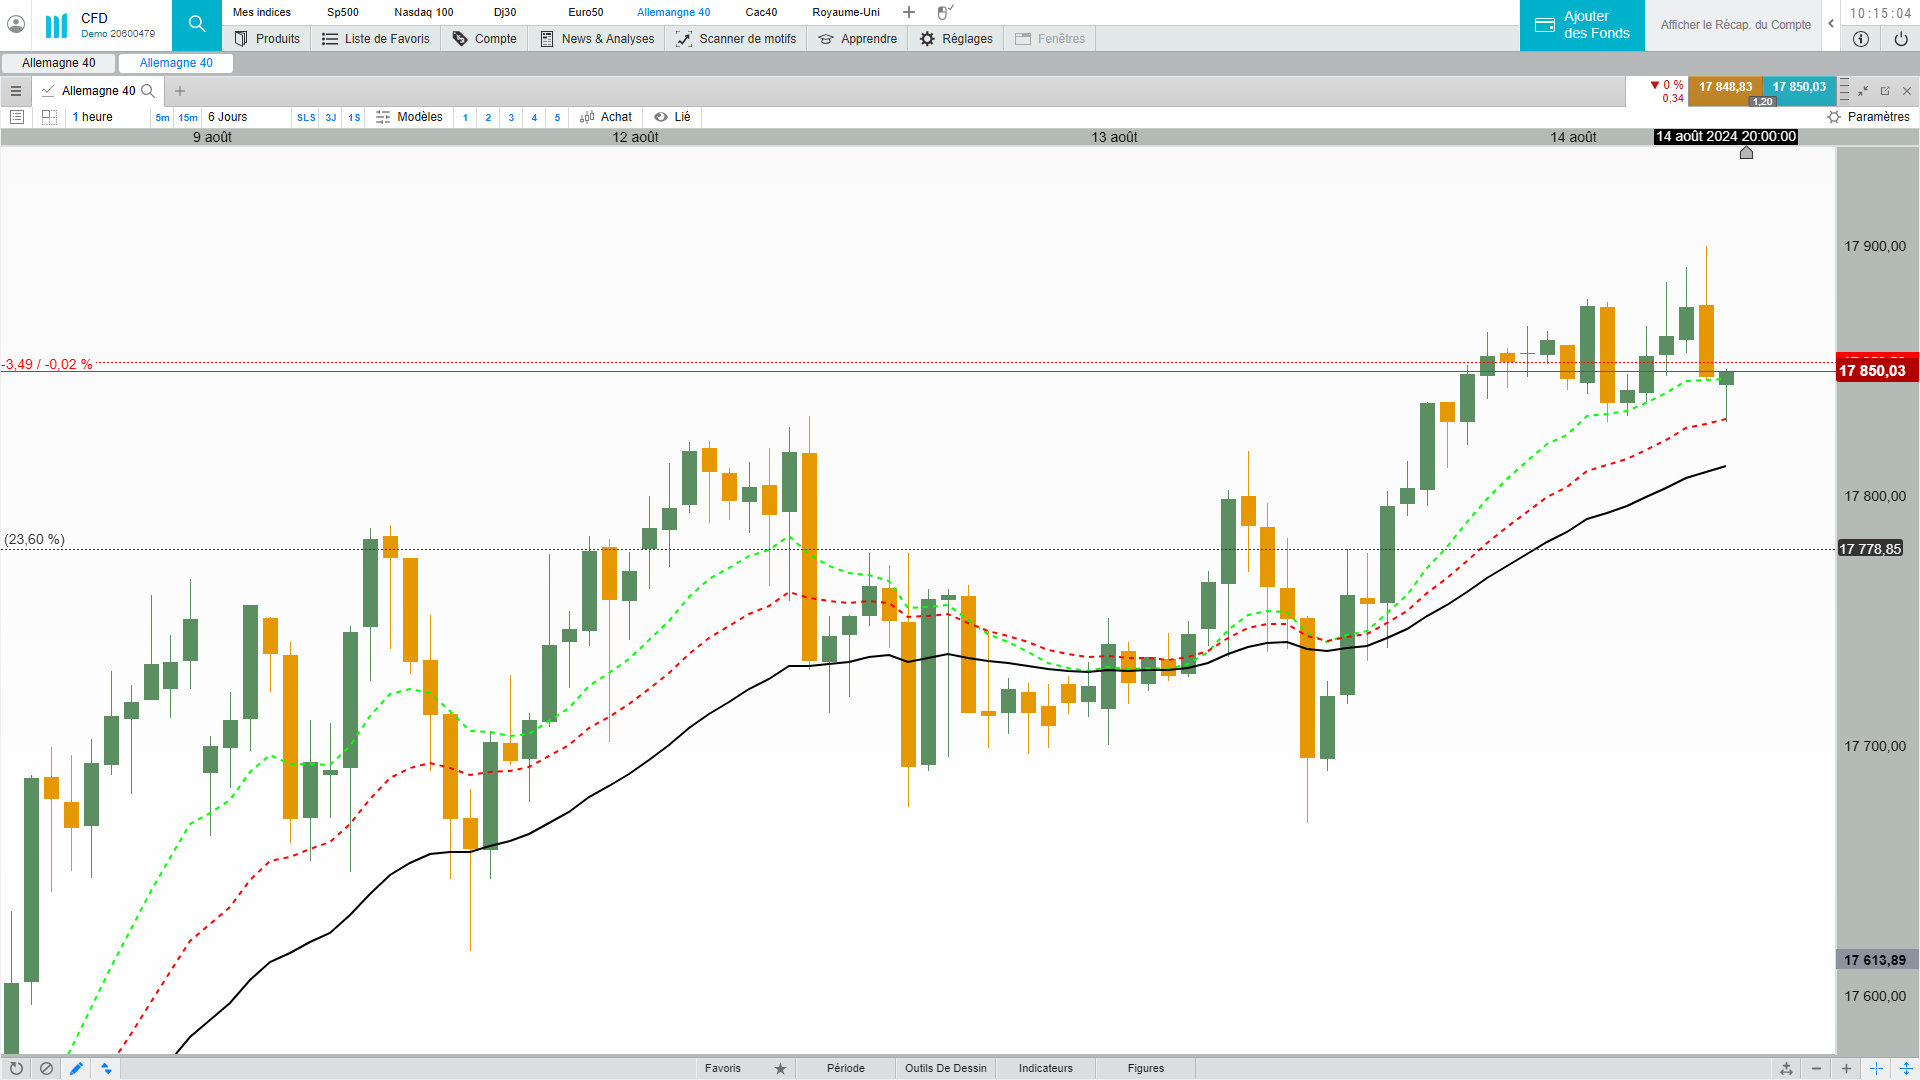Viewport: 1920px width, 1080px height.
Task: Click the grid layout icon beside 1 heure
Action: click(49, 117)
